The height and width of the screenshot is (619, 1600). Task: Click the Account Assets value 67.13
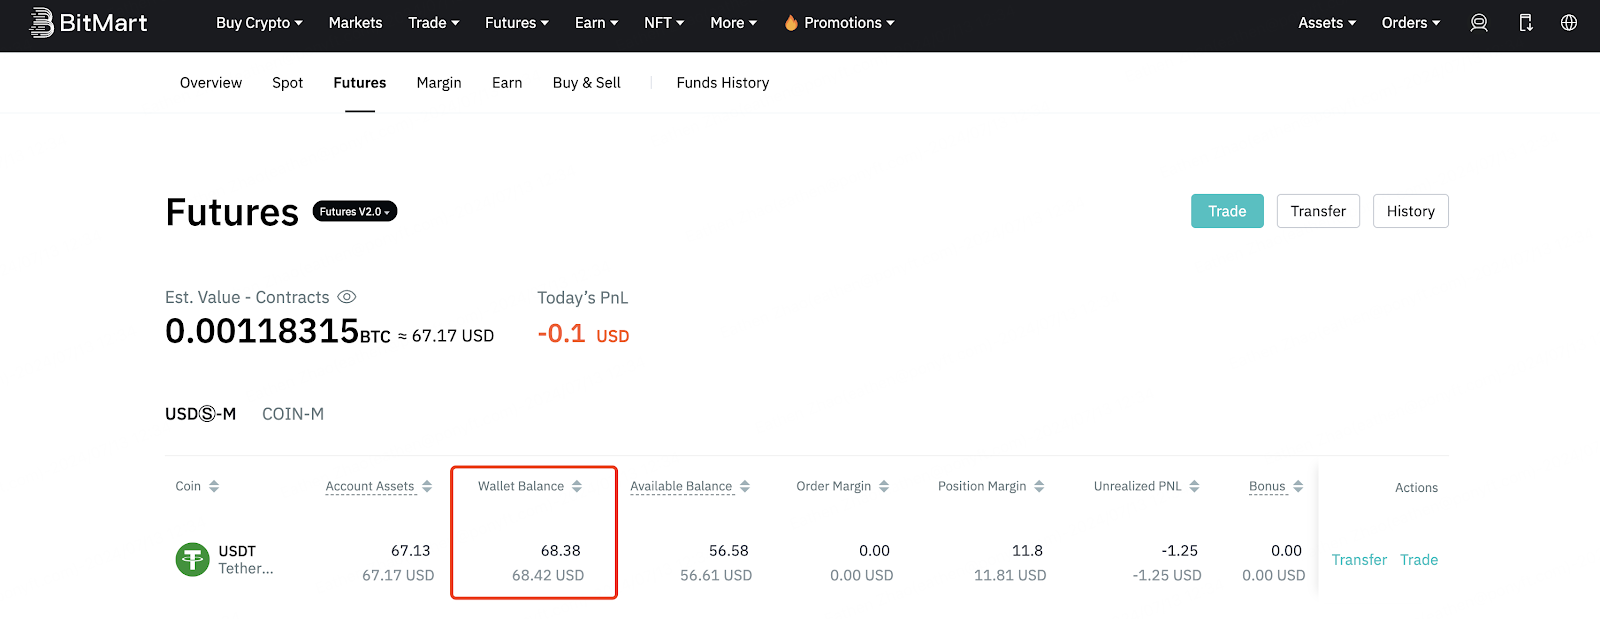click(x=411, y=551)
